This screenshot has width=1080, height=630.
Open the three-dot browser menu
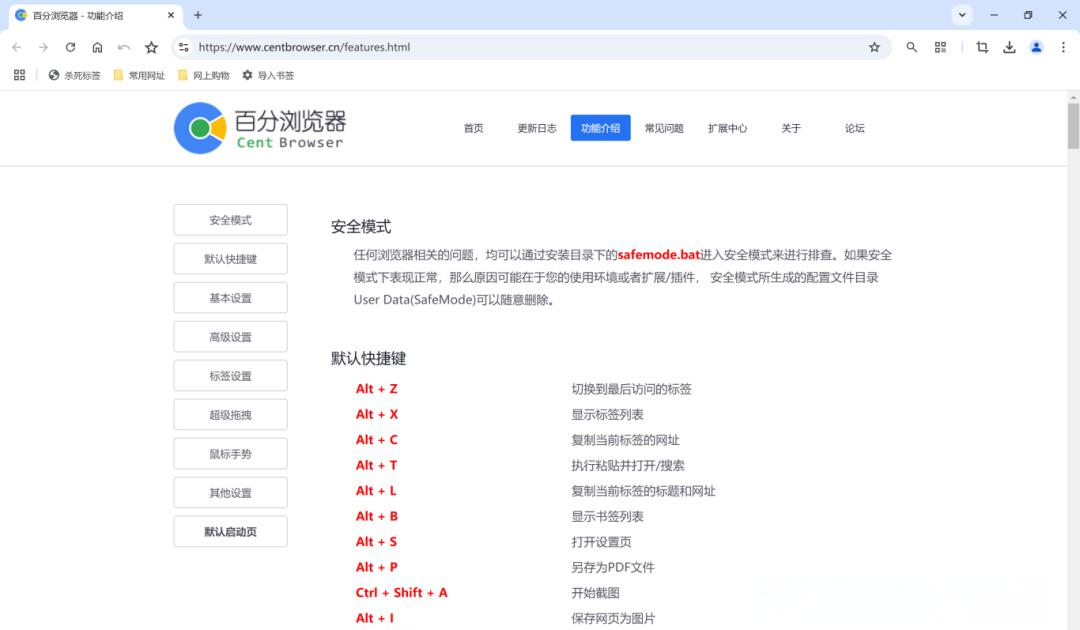[x=1063, y=47]
